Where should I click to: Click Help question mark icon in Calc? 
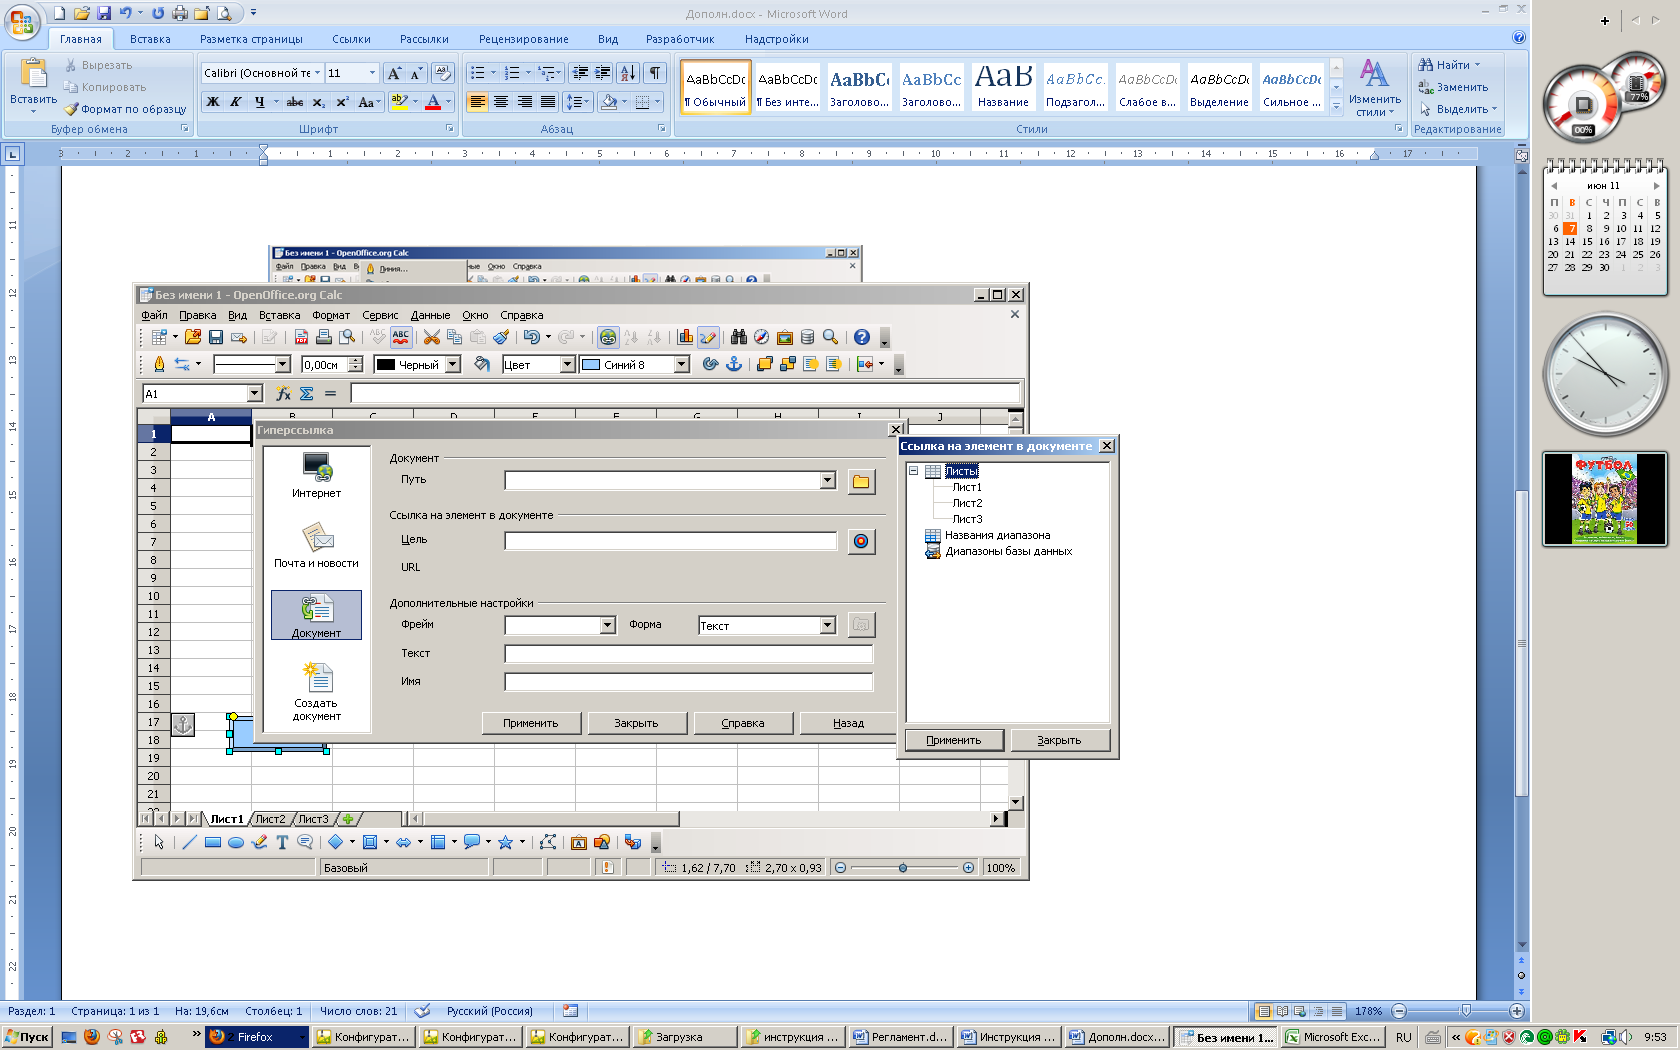click(862, 337)
